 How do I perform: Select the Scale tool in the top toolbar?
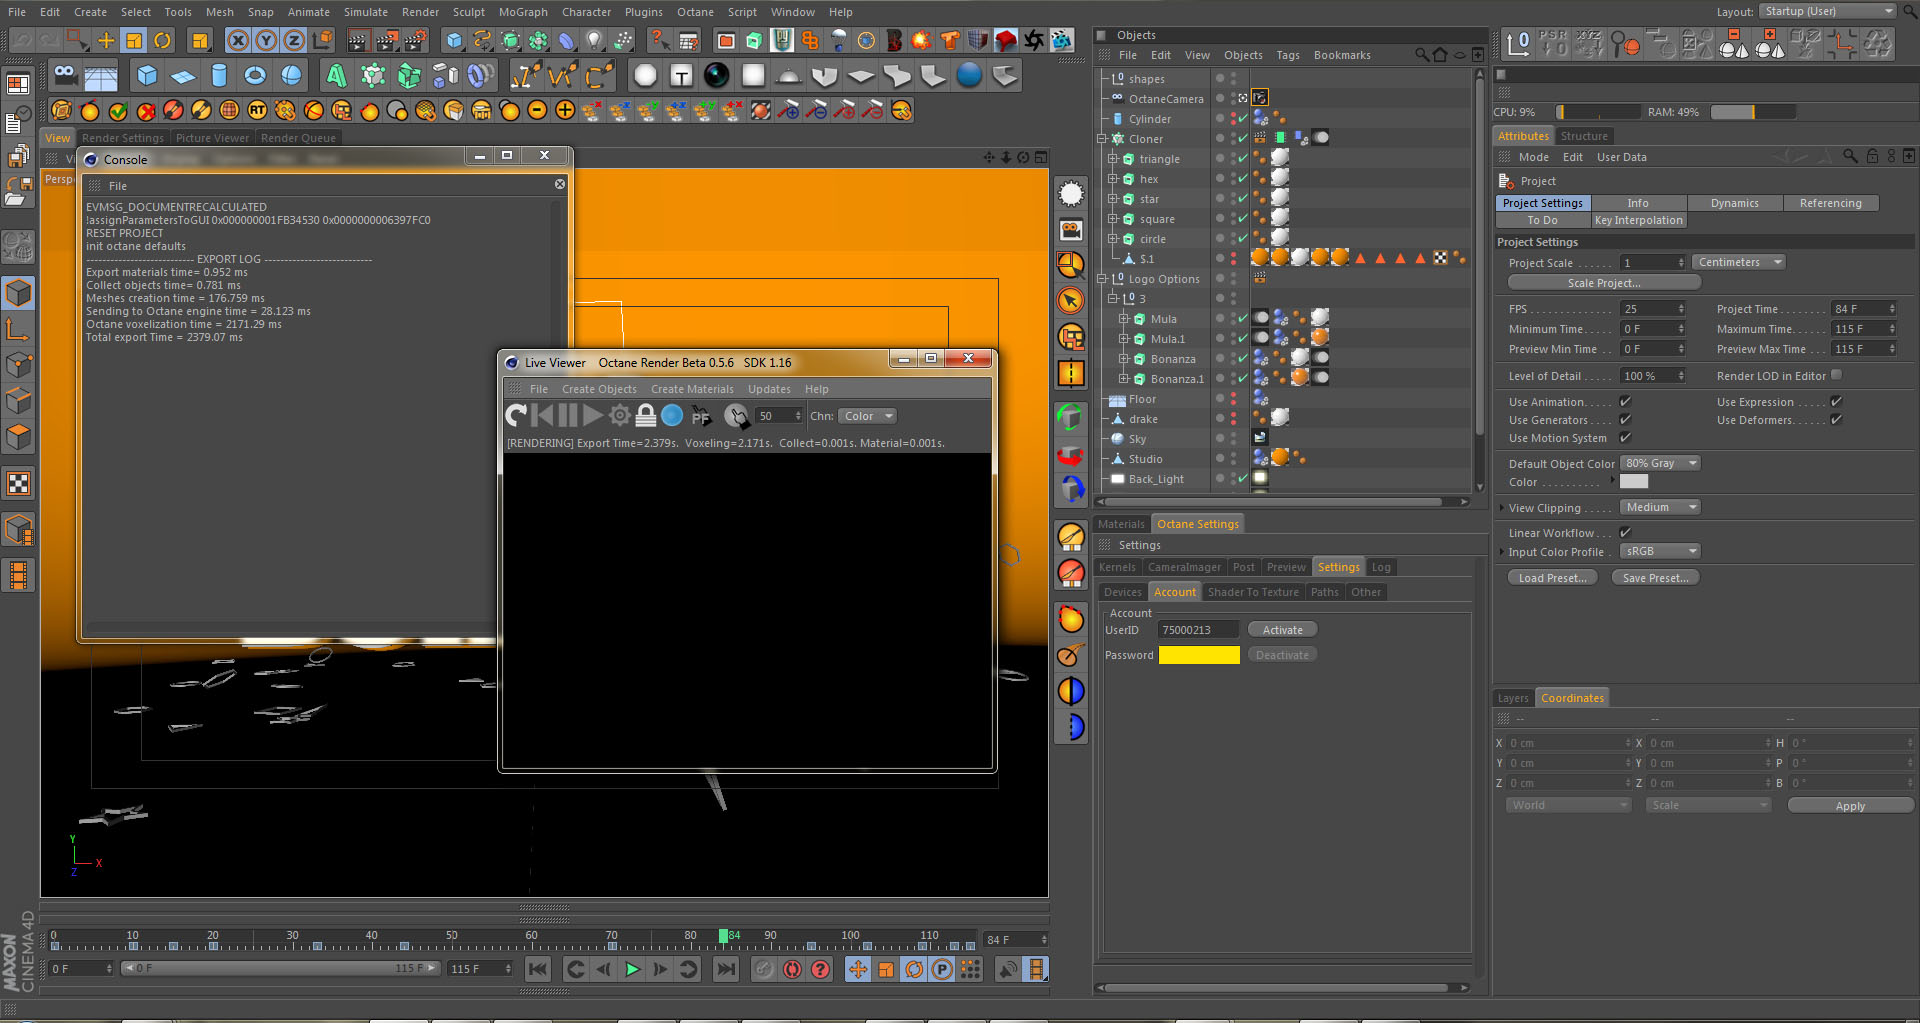point(134,40)
